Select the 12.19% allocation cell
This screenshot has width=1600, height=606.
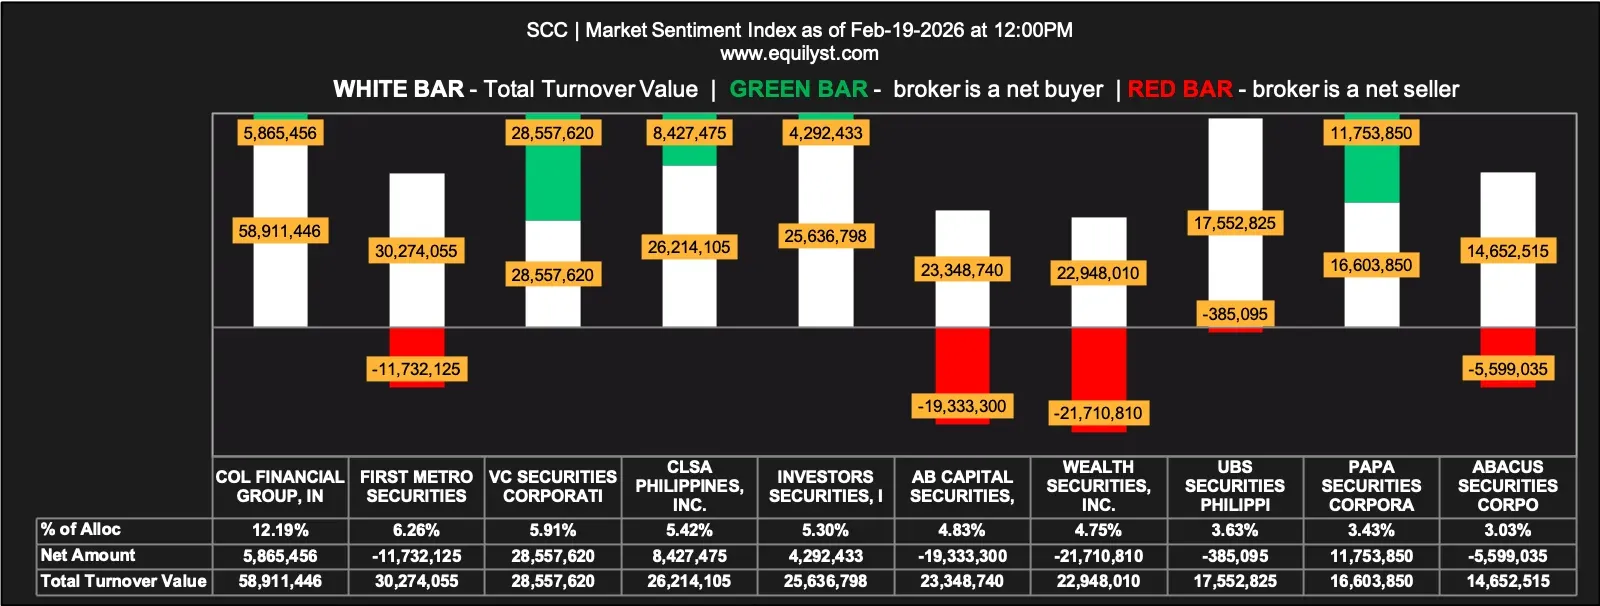tap(280, 530)
